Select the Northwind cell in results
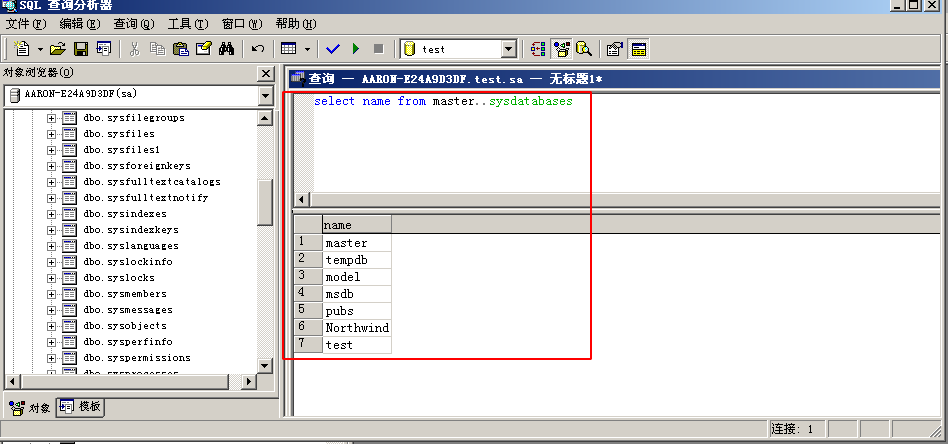Screen dimensions: 948x444 click(357, 327)
